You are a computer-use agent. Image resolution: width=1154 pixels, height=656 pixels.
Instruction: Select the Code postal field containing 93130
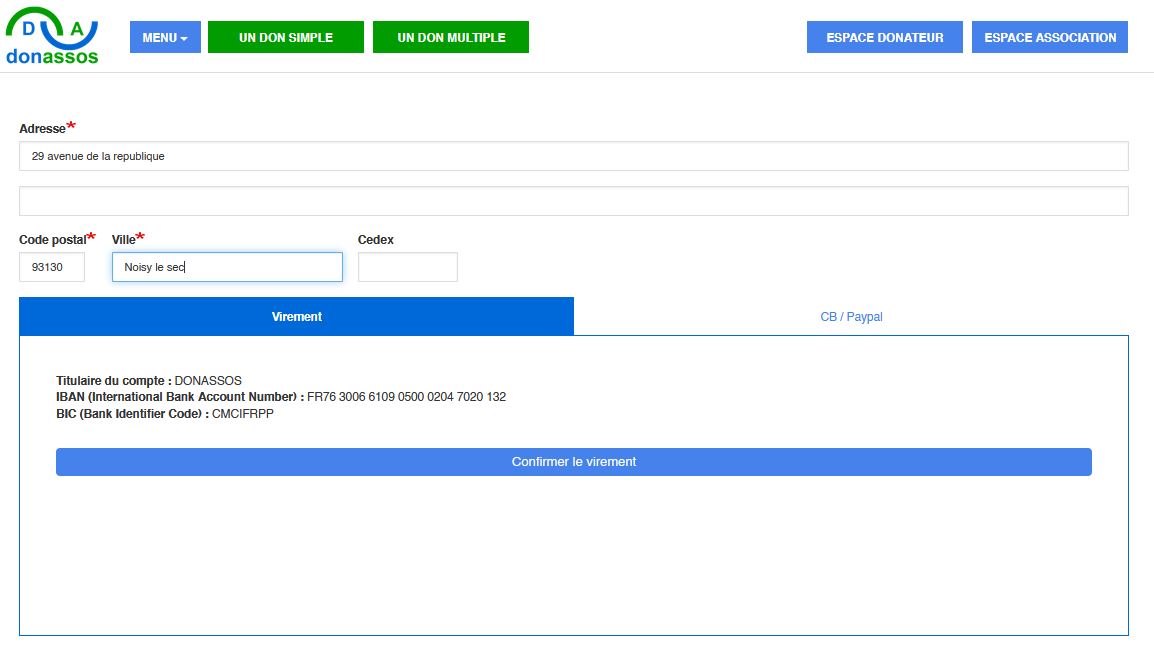tap(52, 267)
